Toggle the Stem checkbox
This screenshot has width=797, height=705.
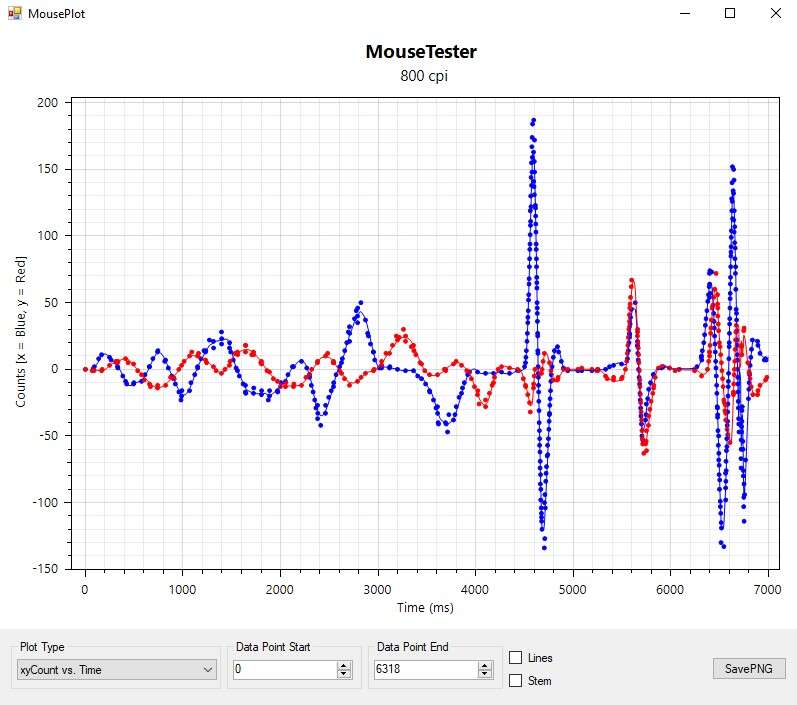pyautogui.click(x=516, y=681)
